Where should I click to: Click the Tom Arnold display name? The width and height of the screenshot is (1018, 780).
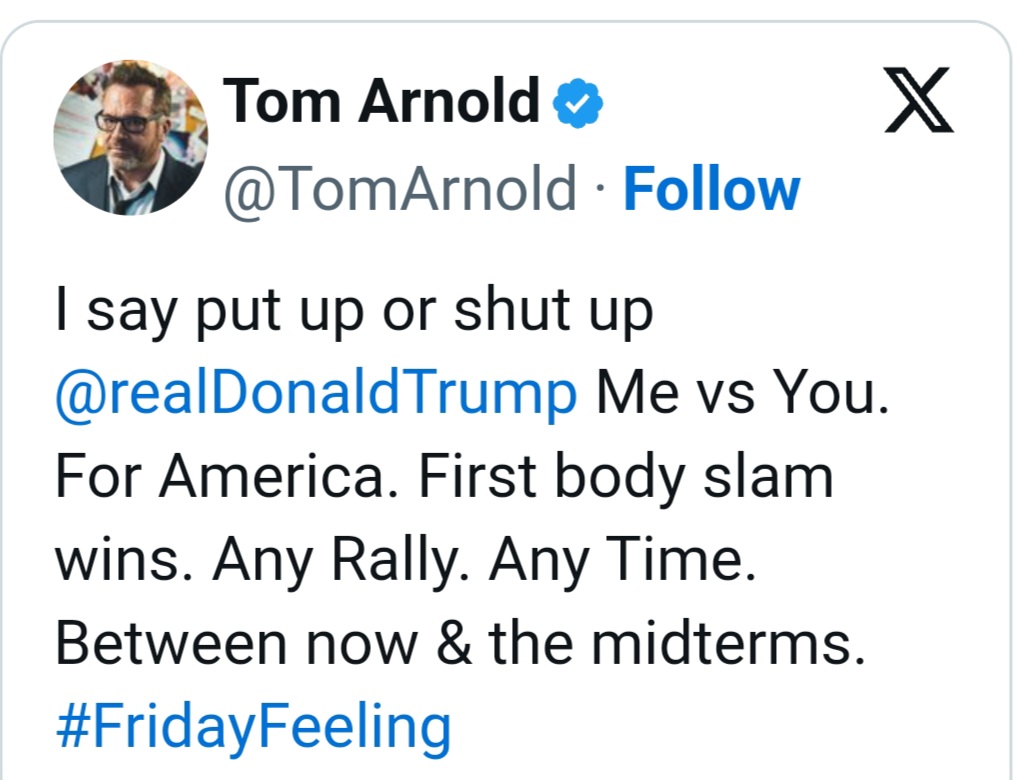pos(382,102)
